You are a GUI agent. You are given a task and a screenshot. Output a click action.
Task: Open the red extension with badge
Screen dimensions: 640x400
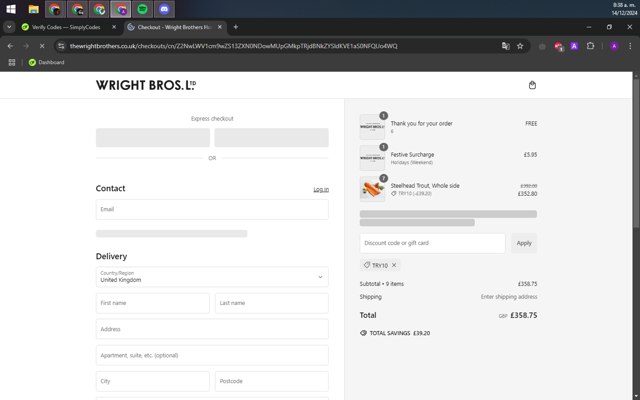(558, 47)
